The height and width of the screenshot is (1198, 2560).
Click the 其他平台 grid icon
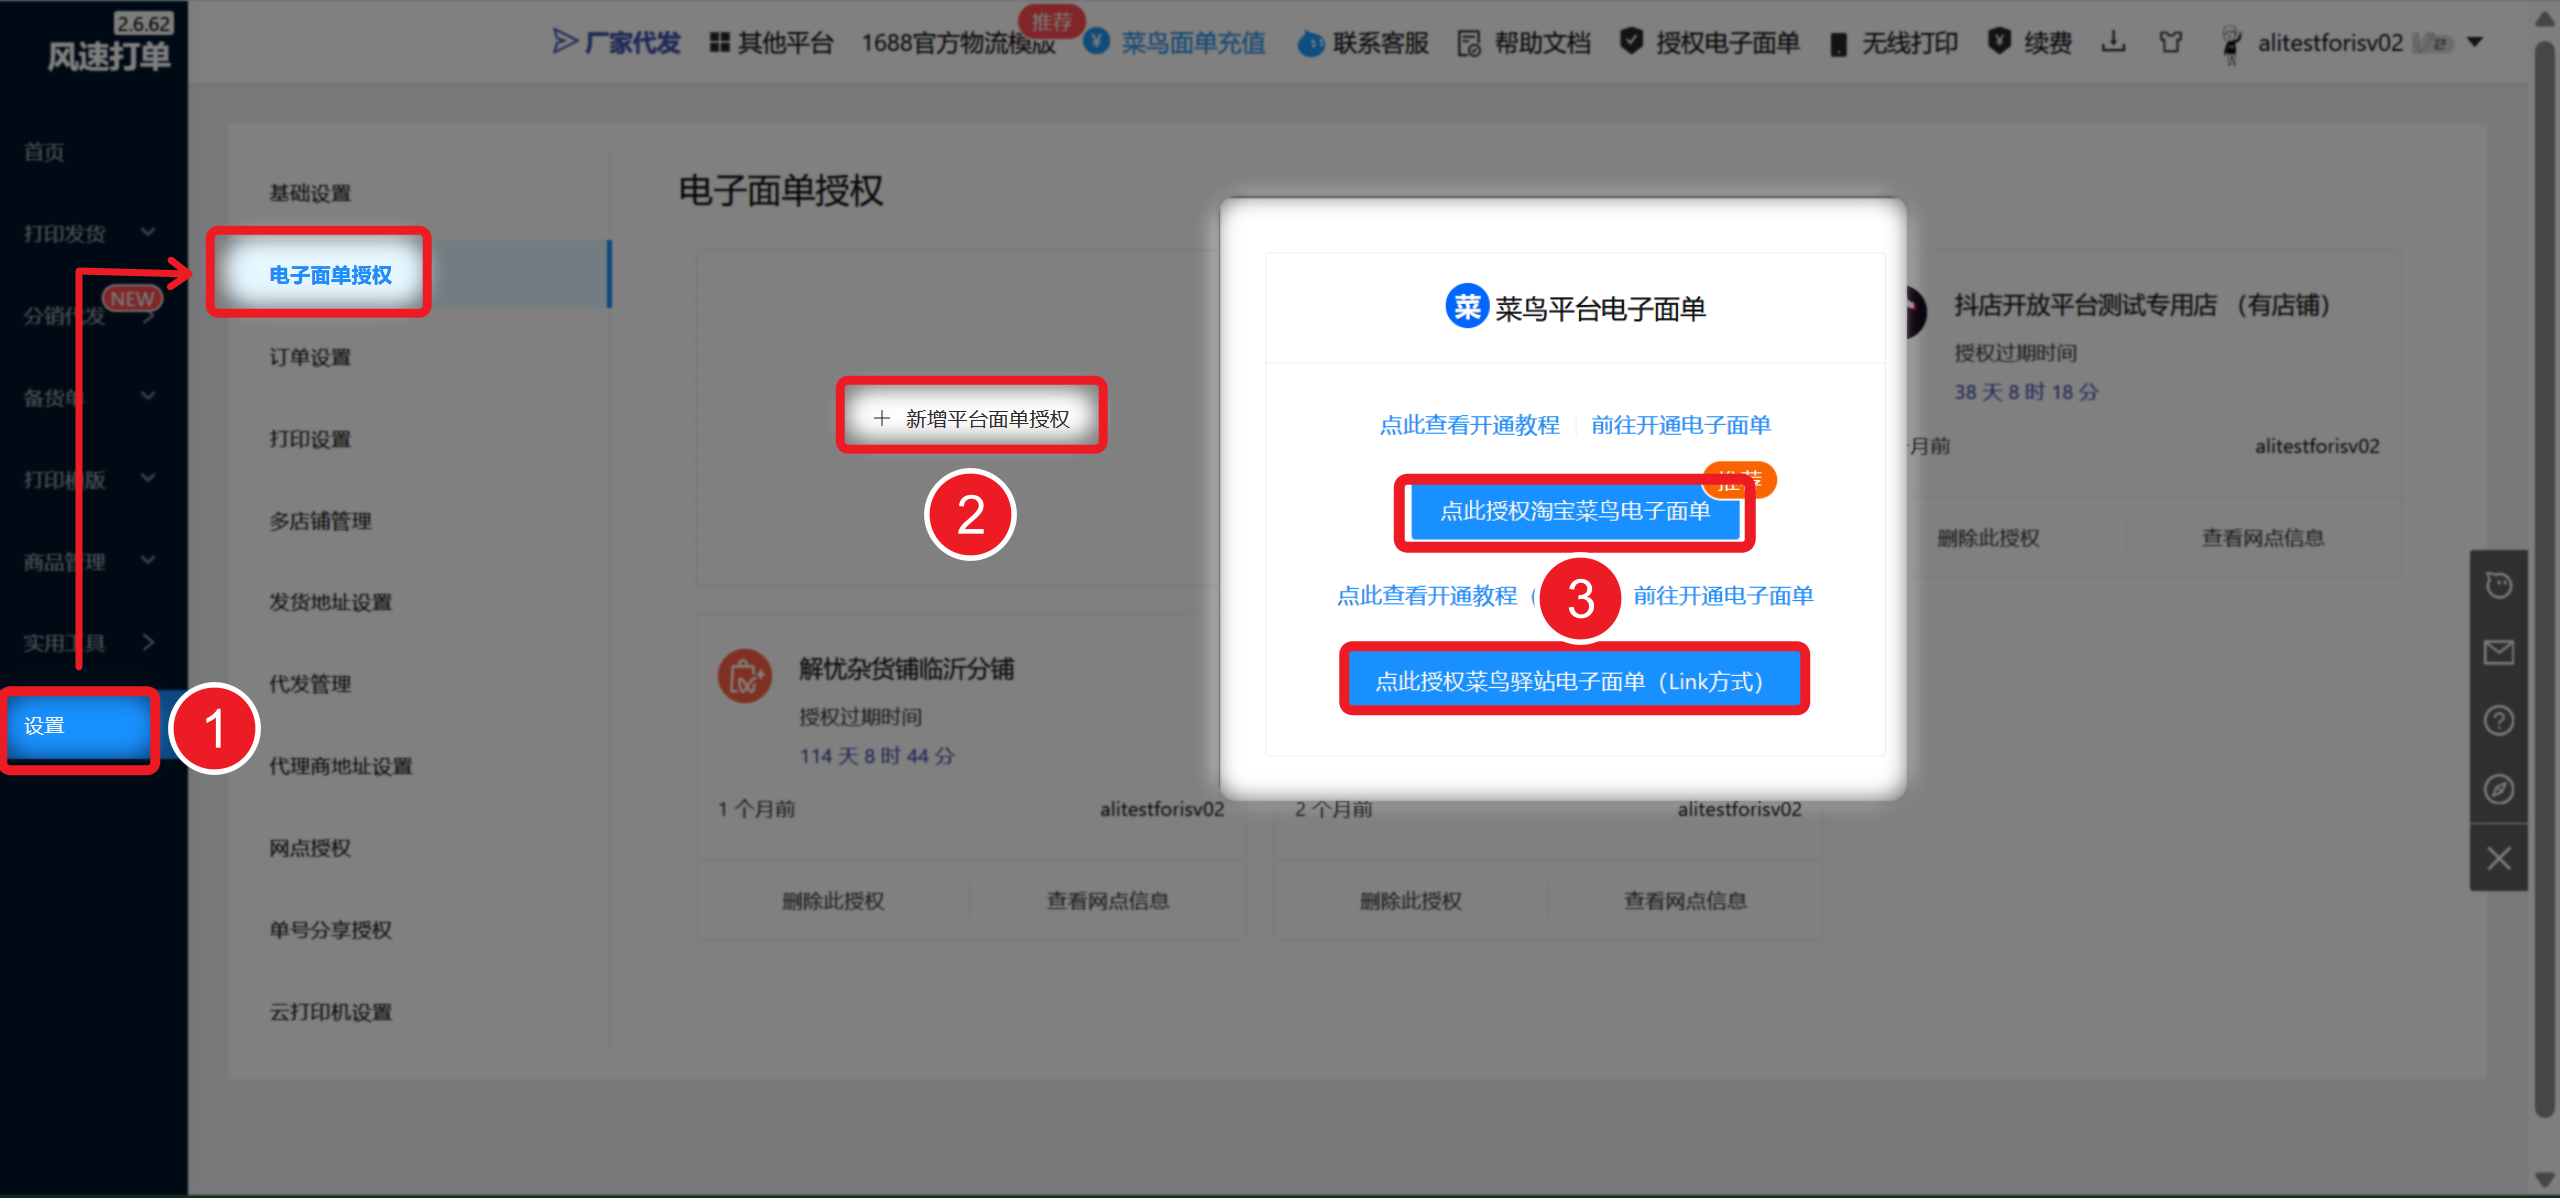click(719, 42)
